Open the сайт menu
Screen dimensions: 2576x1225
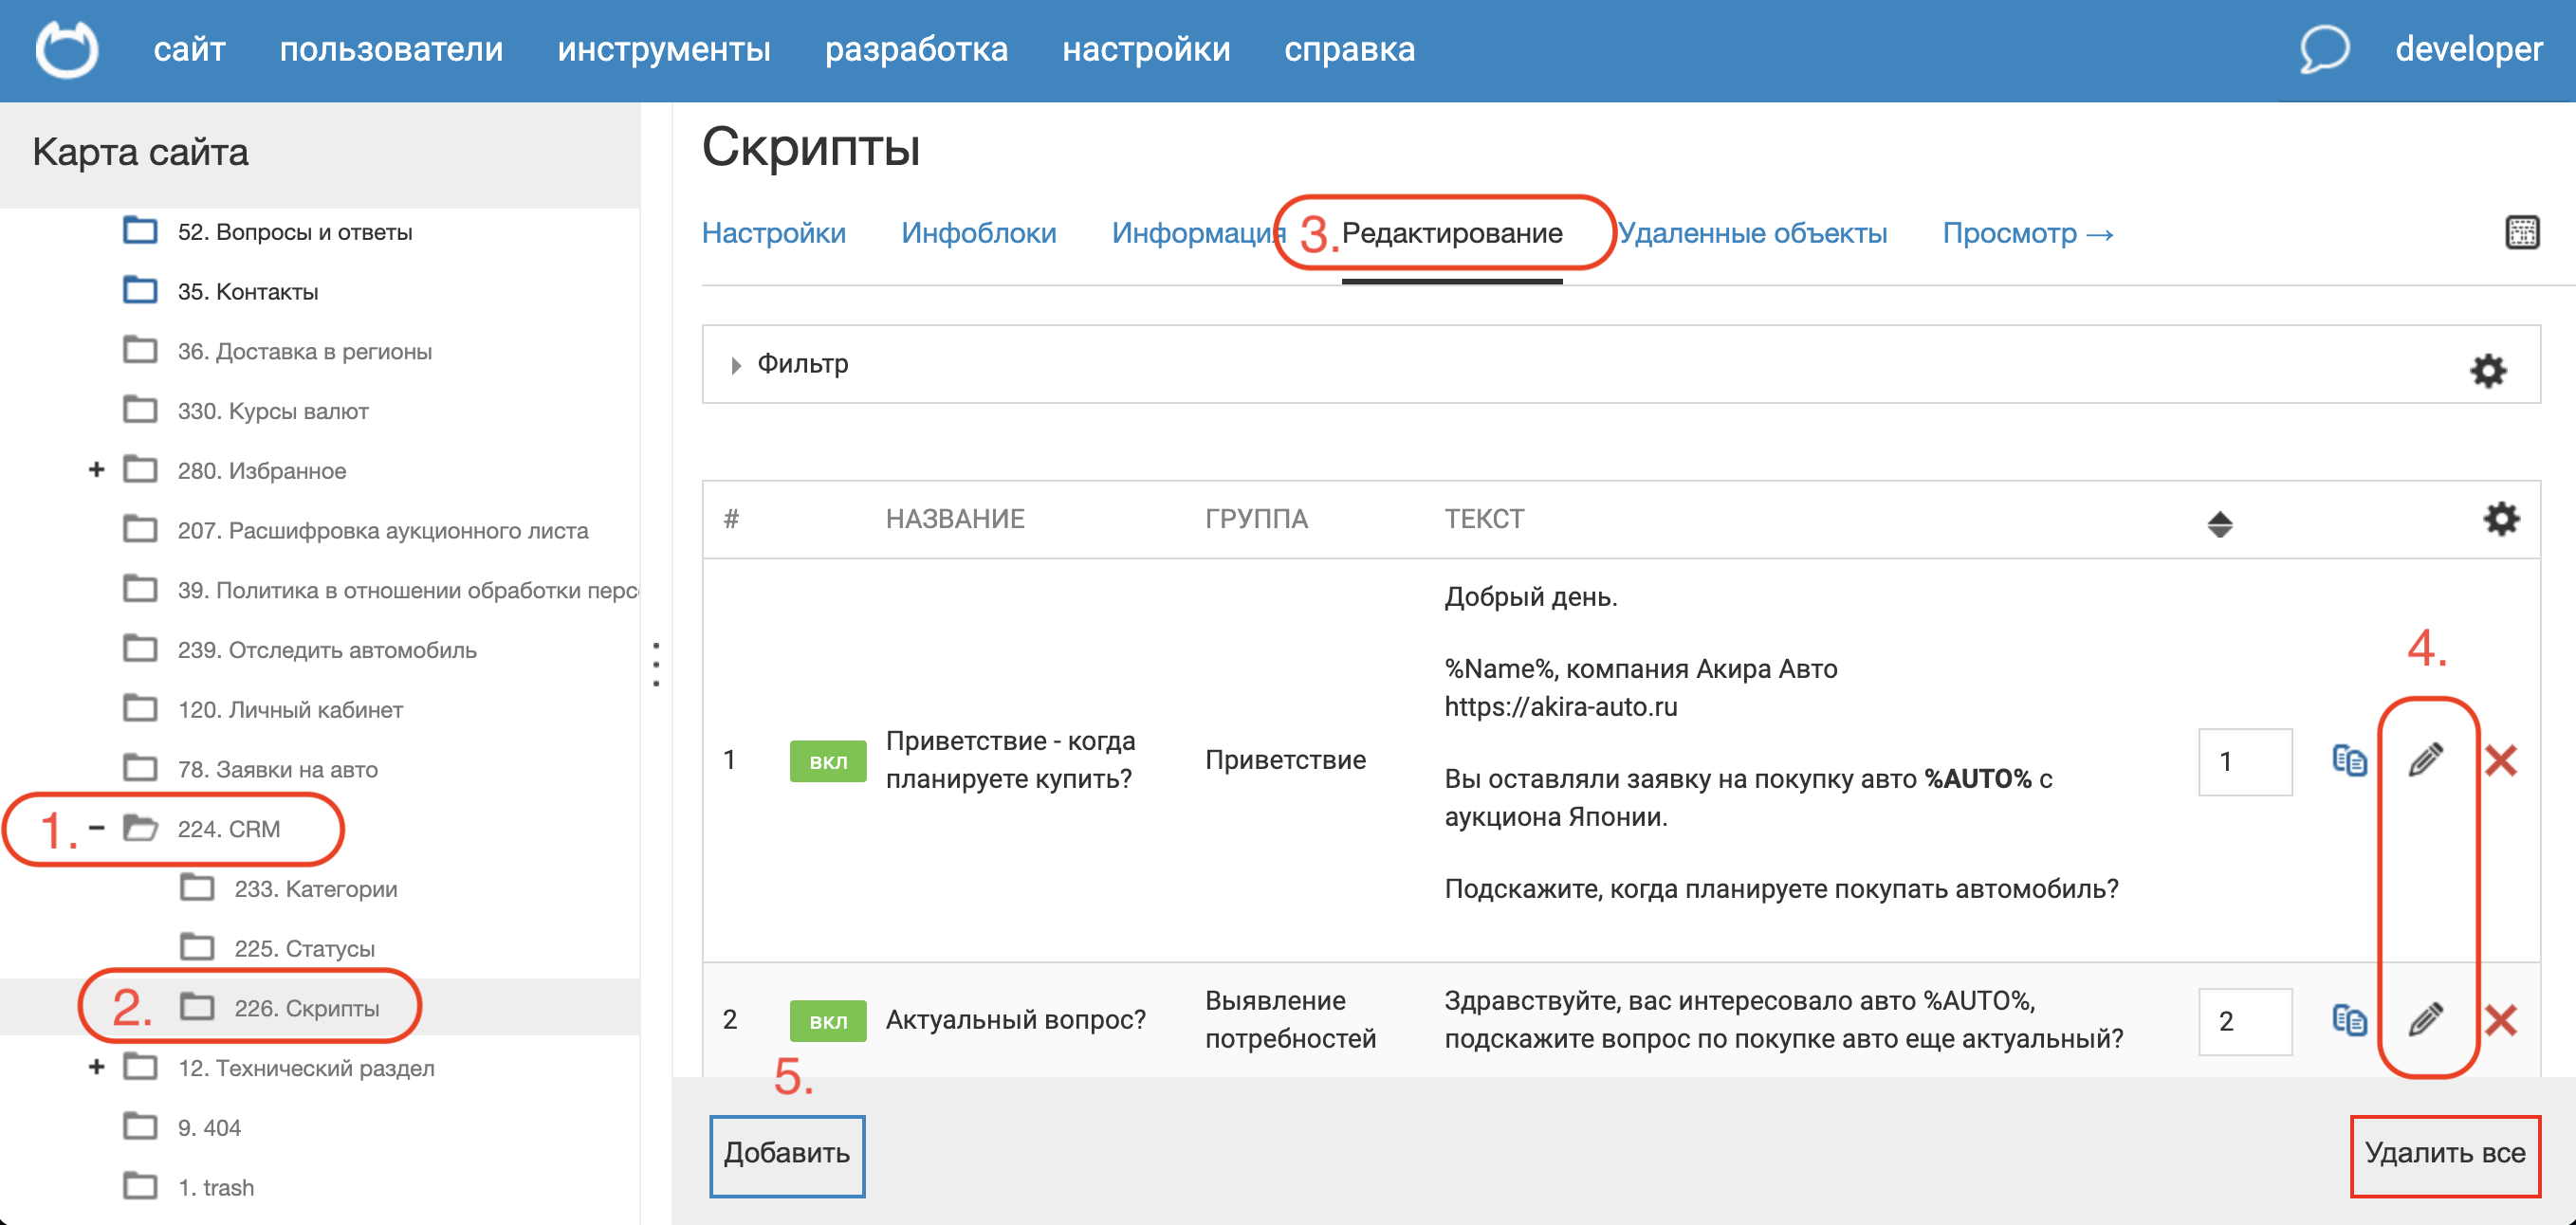[x=190, y=49]
